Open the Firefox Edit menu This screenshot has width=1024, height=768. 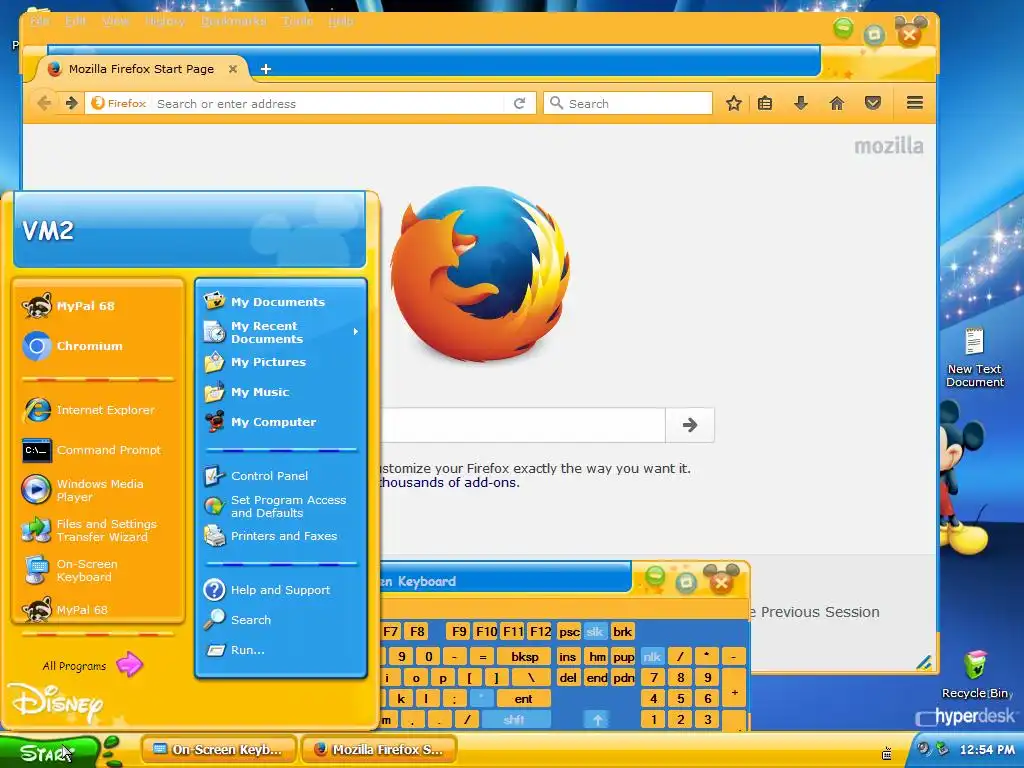pos(75,21)
